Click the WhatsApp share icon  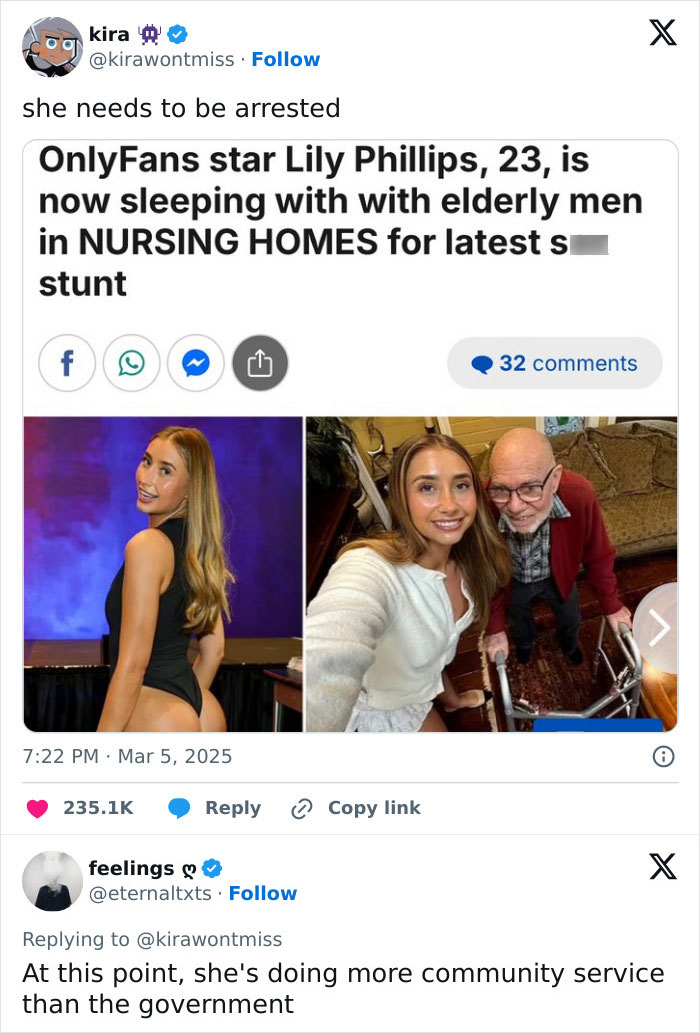point(131,363)
